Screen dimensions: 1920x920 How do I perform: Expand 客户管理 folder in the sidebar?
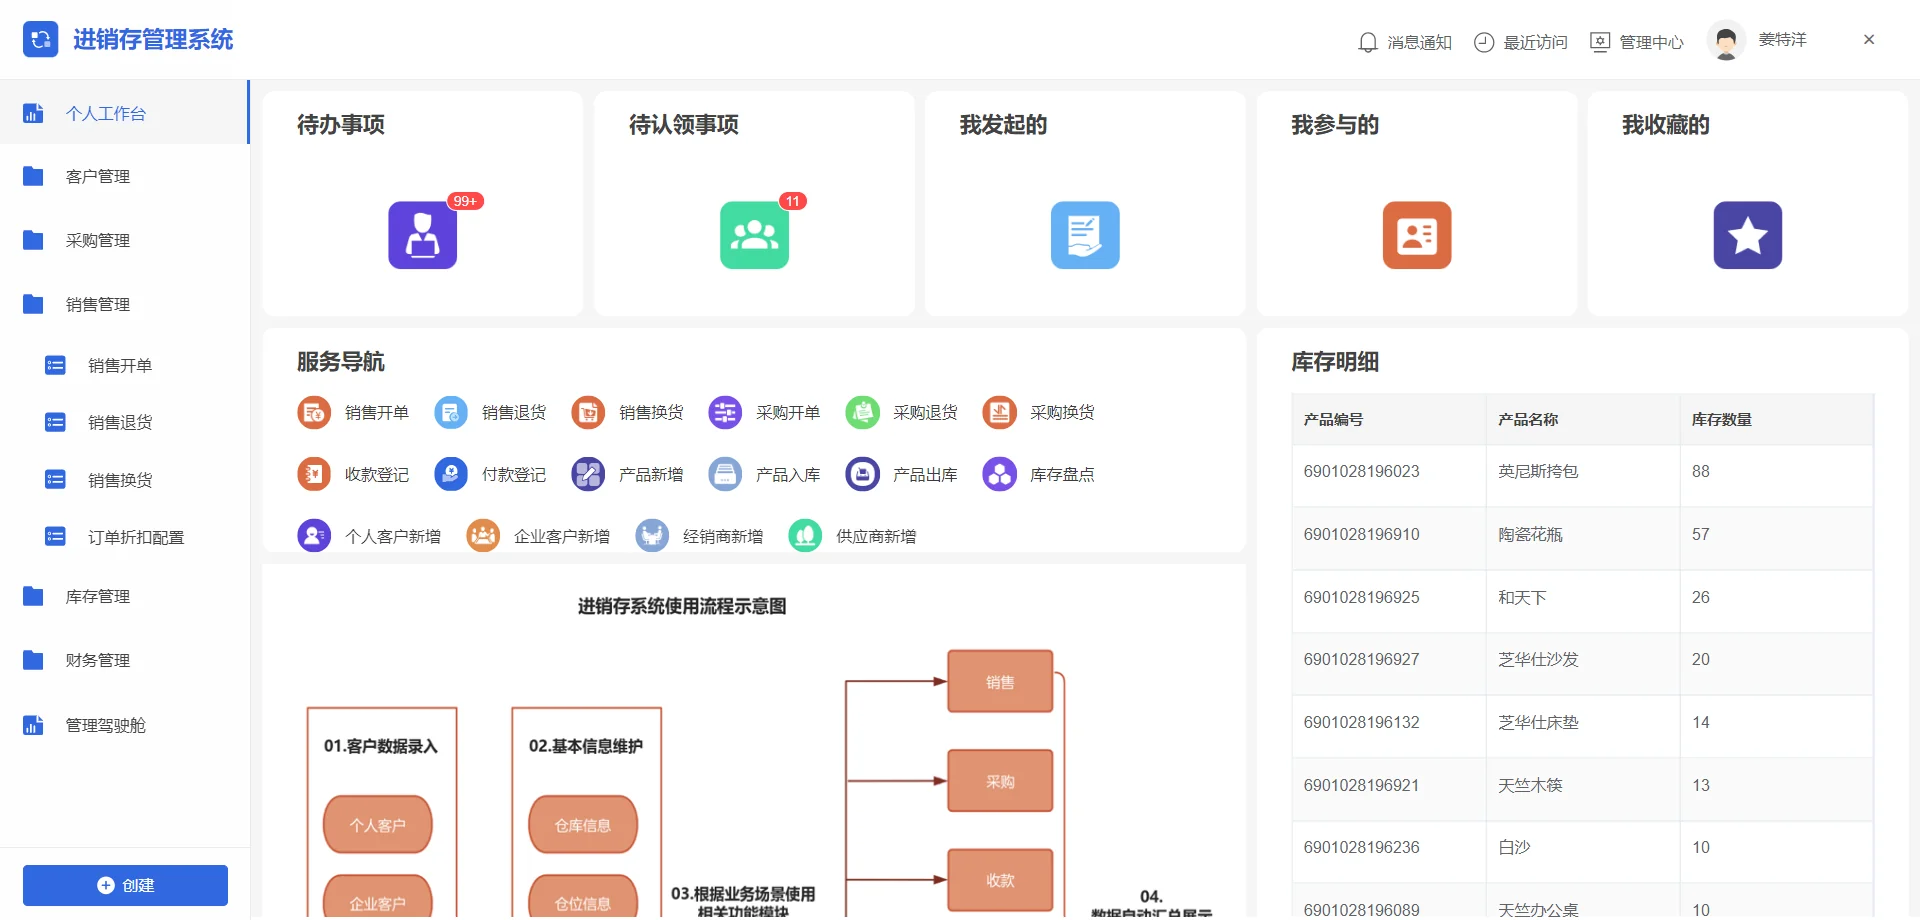tap(124, 177)
